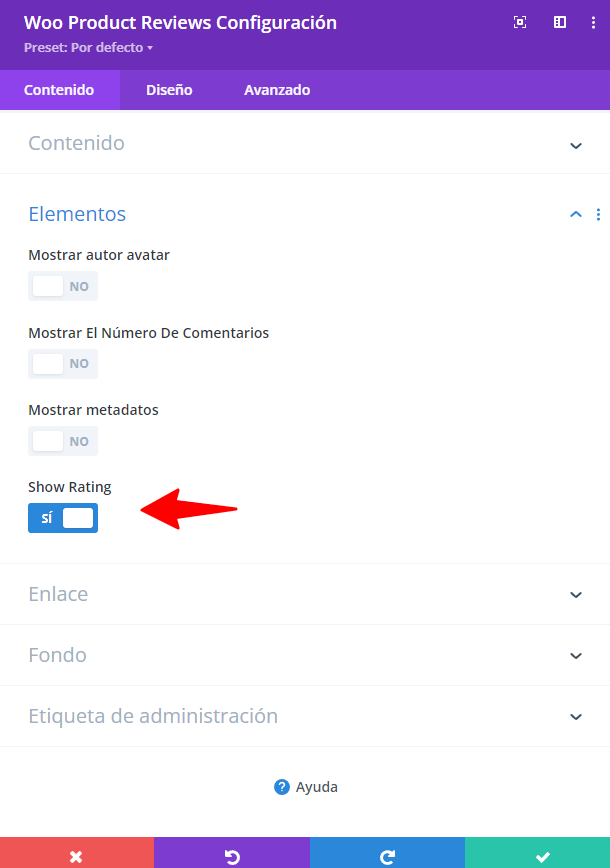This screenshot has width=610, height=868.
Task: Click the Ayuda question mark icon
Action: coord(282,787)
